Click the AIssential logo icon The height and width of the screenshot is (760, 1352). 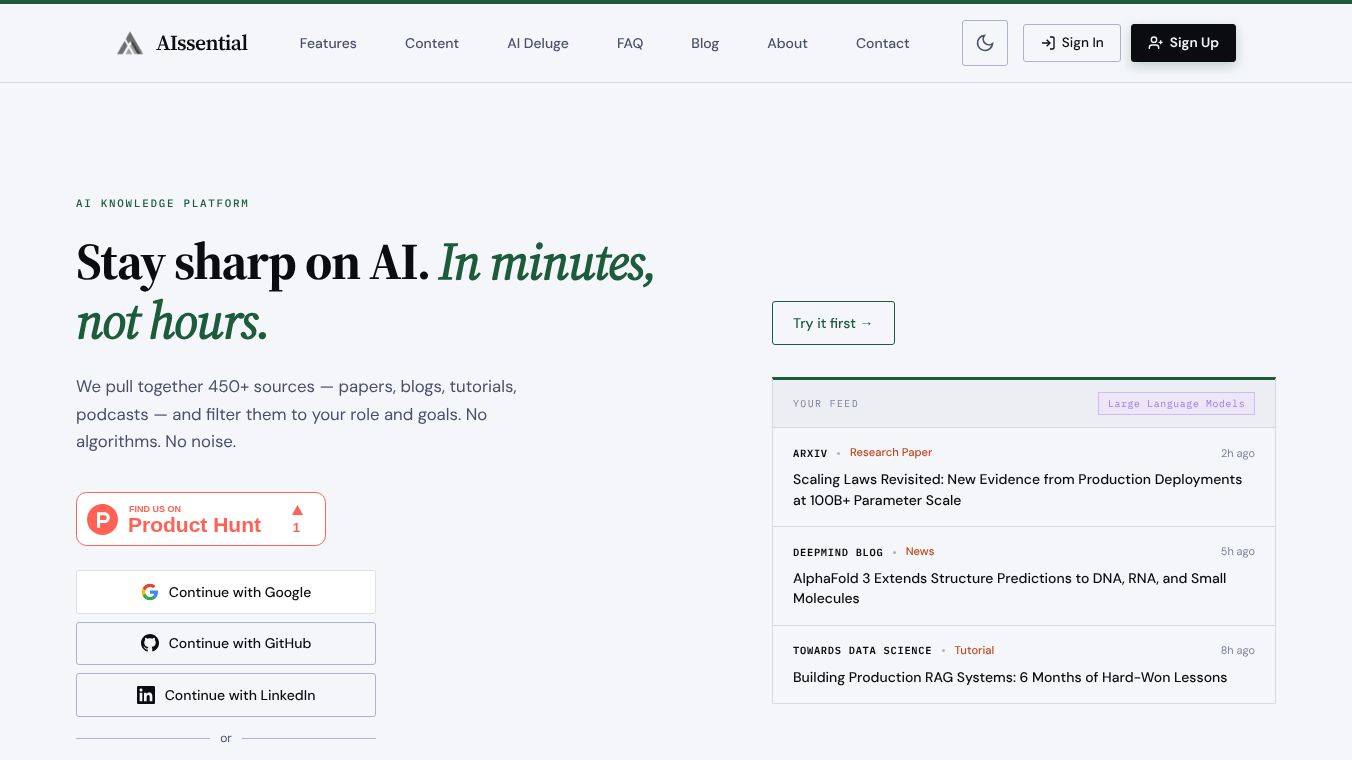(x=130, y=43)
